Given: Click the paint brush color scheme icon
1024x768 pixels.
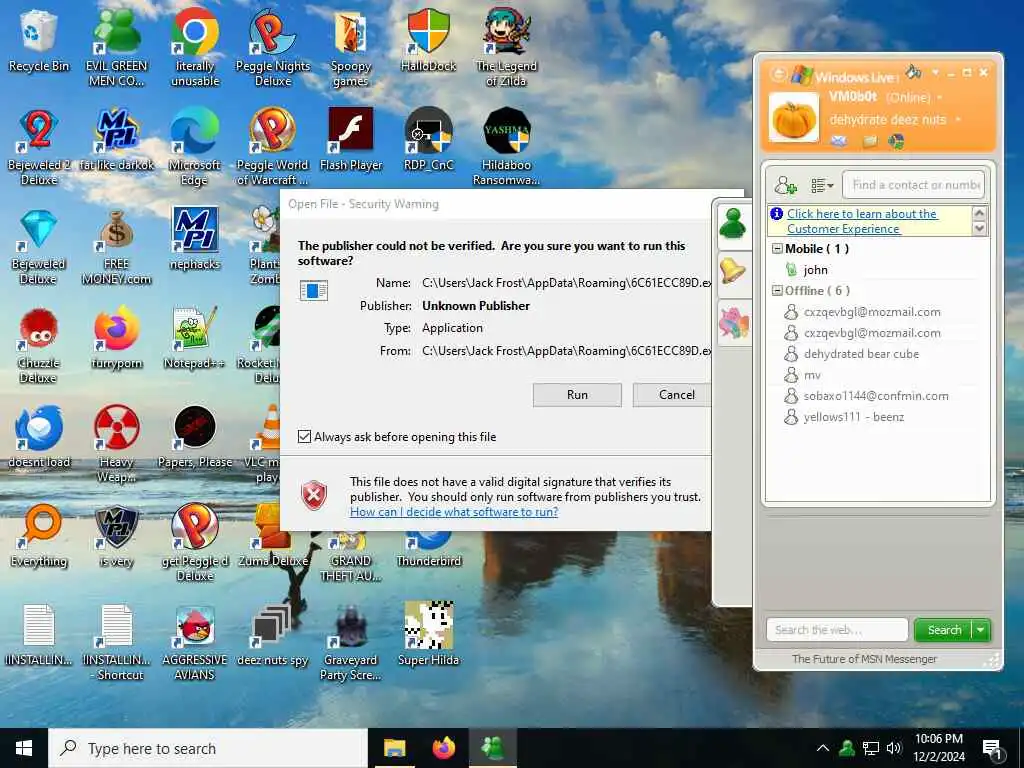Looking at the screenshot, I should [x=914, y=71].
